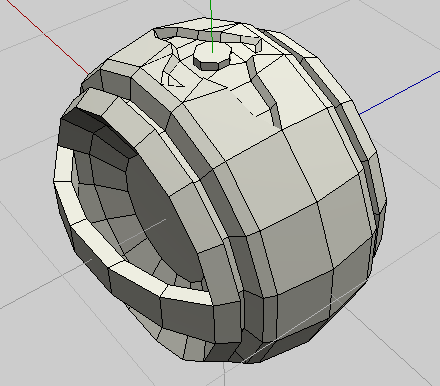Select the hexagonal knob on top of mesh

point(212,57)
